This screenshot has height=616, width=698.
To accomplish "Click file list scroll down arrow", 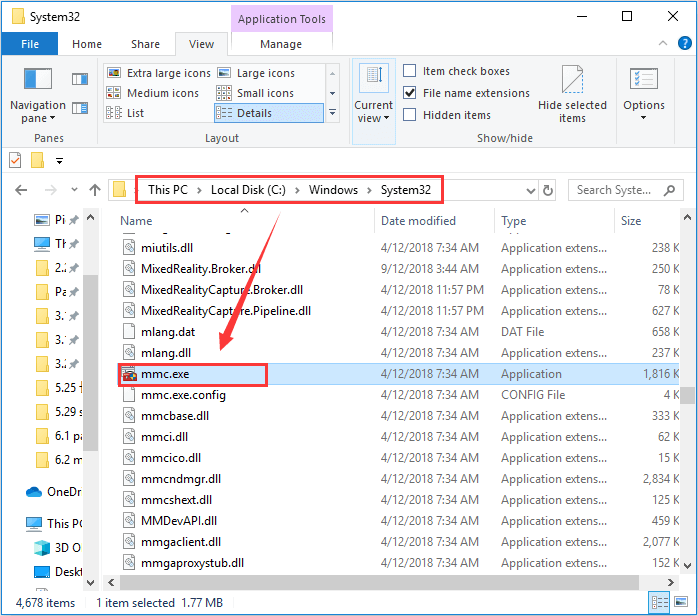I will tap(687, 566).
